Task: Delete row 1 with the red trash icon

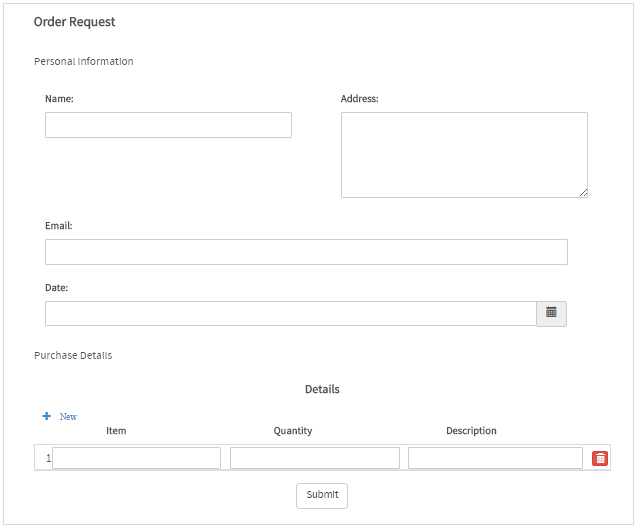Action: point(600,458)
